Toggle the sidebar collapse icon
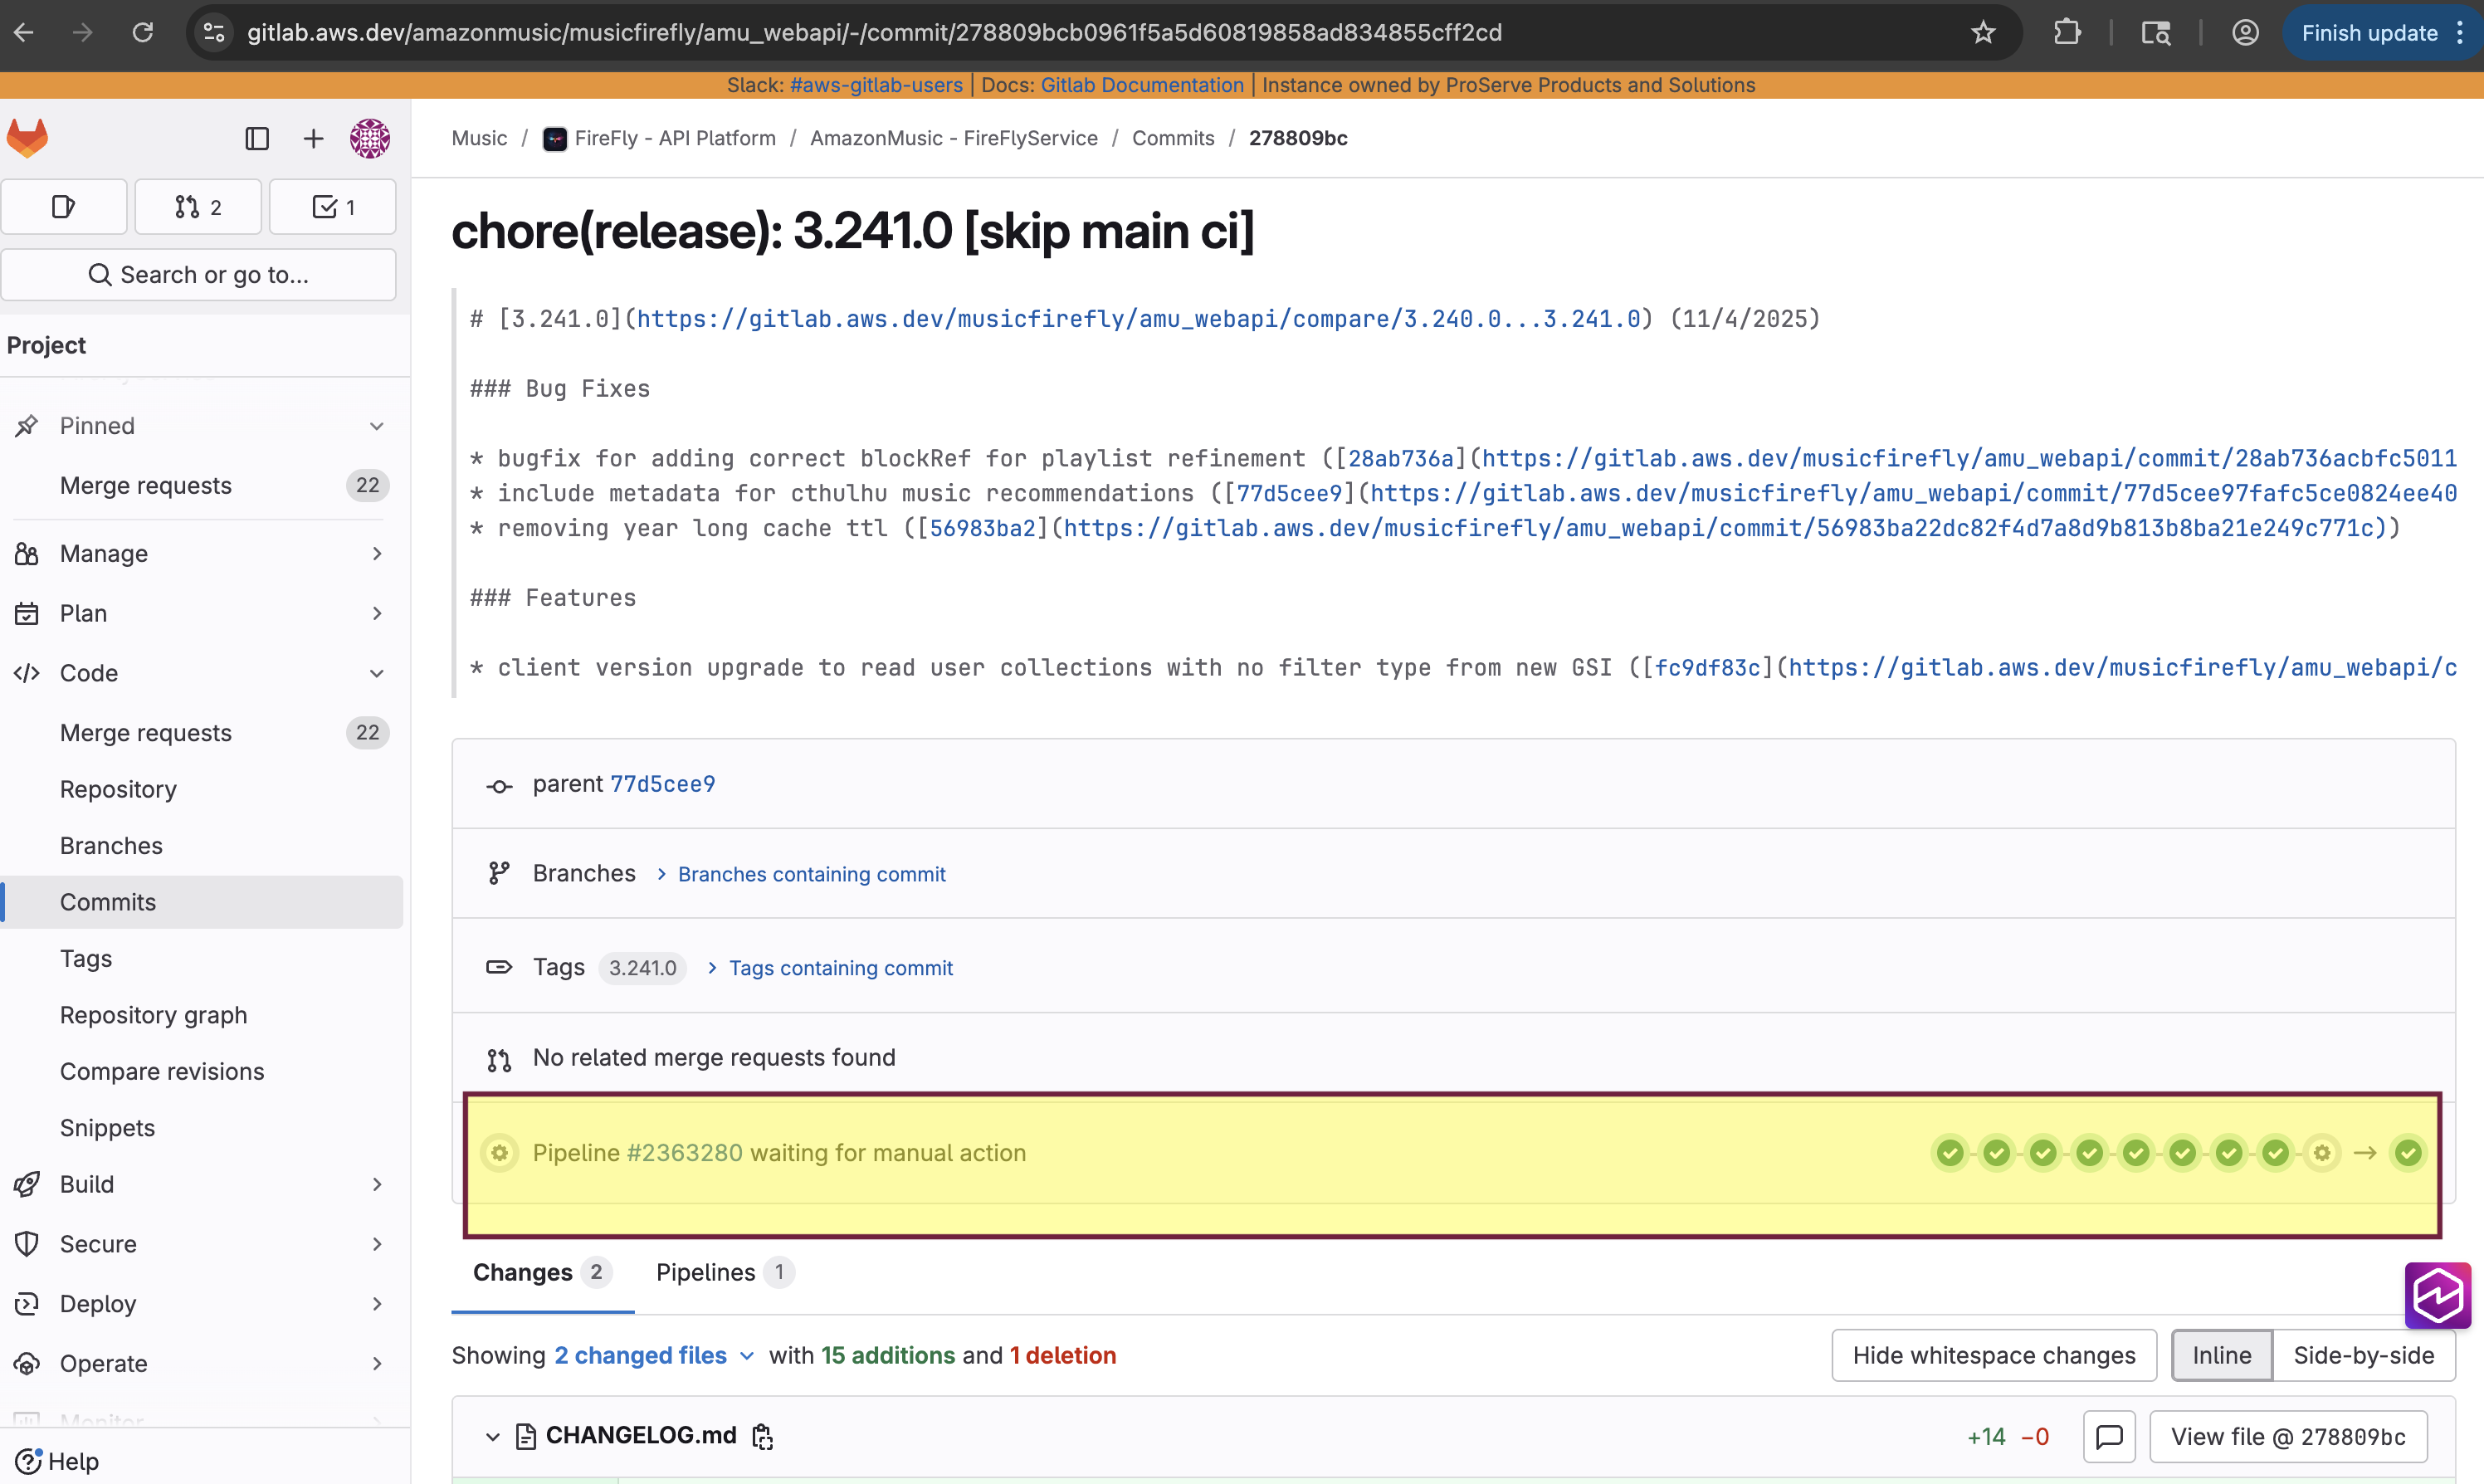This screenshot has width=2484, height=1484. pyautogui.click(x=257, y=138)
